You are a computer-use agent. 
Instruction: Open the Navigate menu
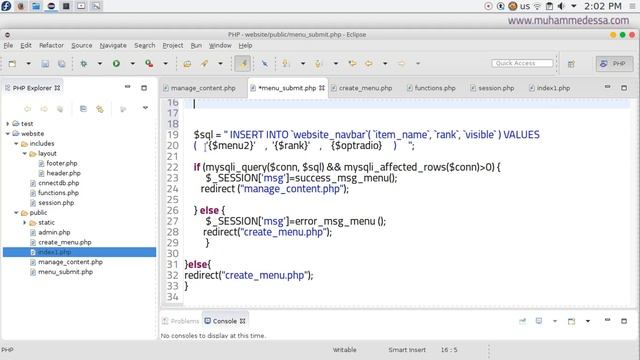point(113,45)
